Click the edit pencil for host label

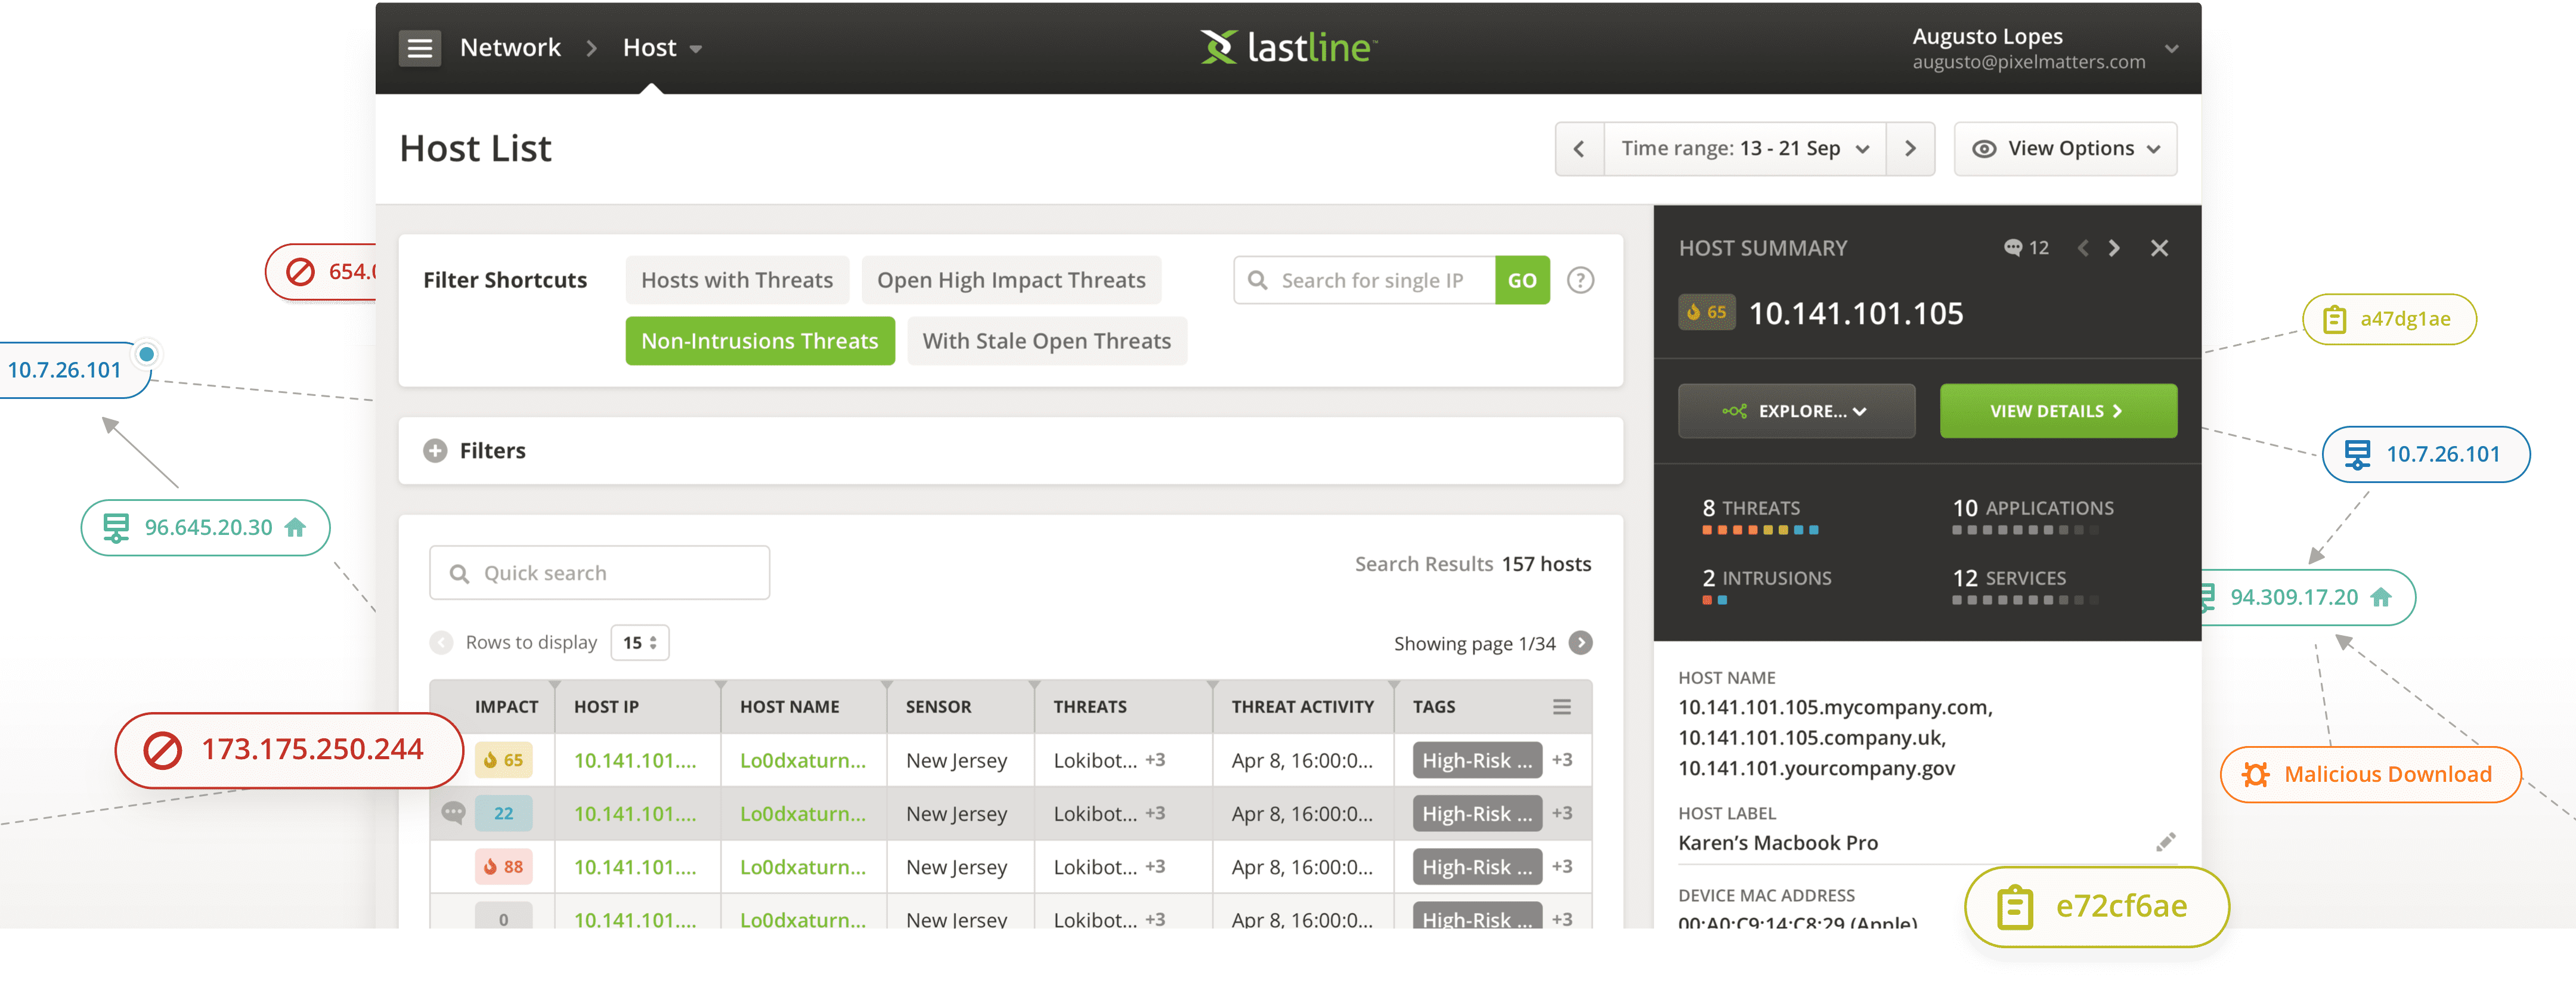2165,842
